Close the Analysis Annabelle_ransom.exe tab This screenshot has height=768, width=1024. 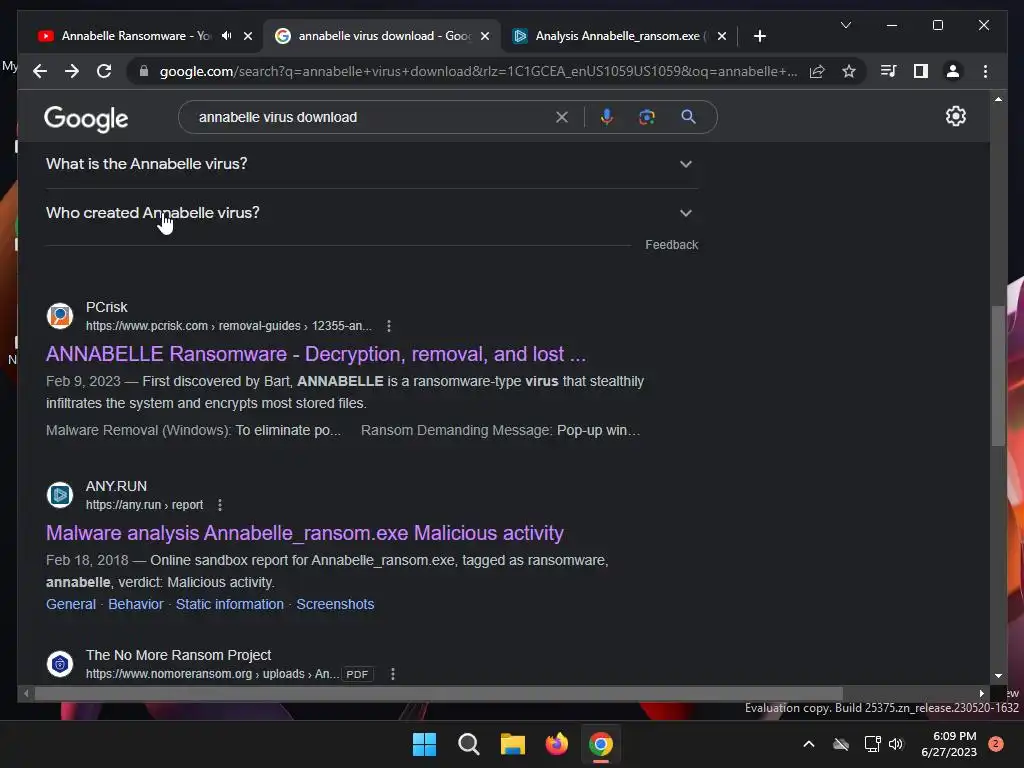(722, 36)
